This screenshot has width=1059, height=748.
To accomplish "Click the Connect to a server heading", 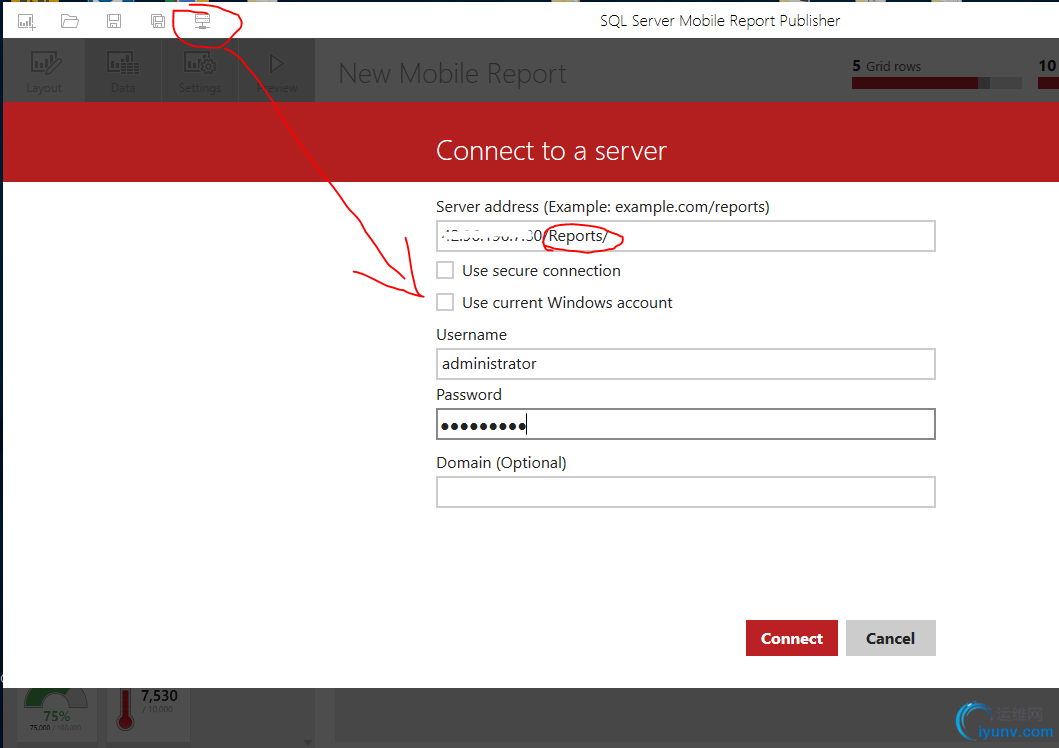I will point(551,151).
